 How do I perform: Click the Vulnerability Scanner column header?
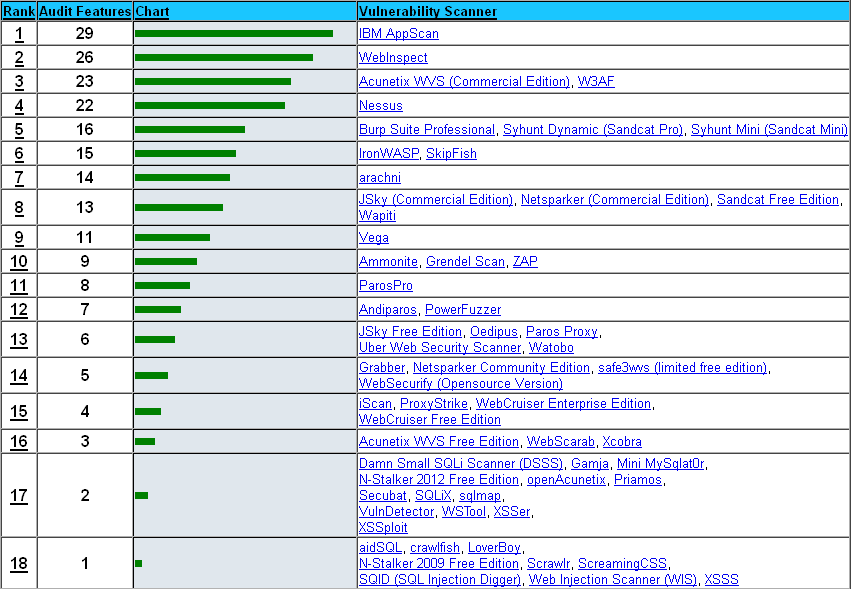click(428, 11)
